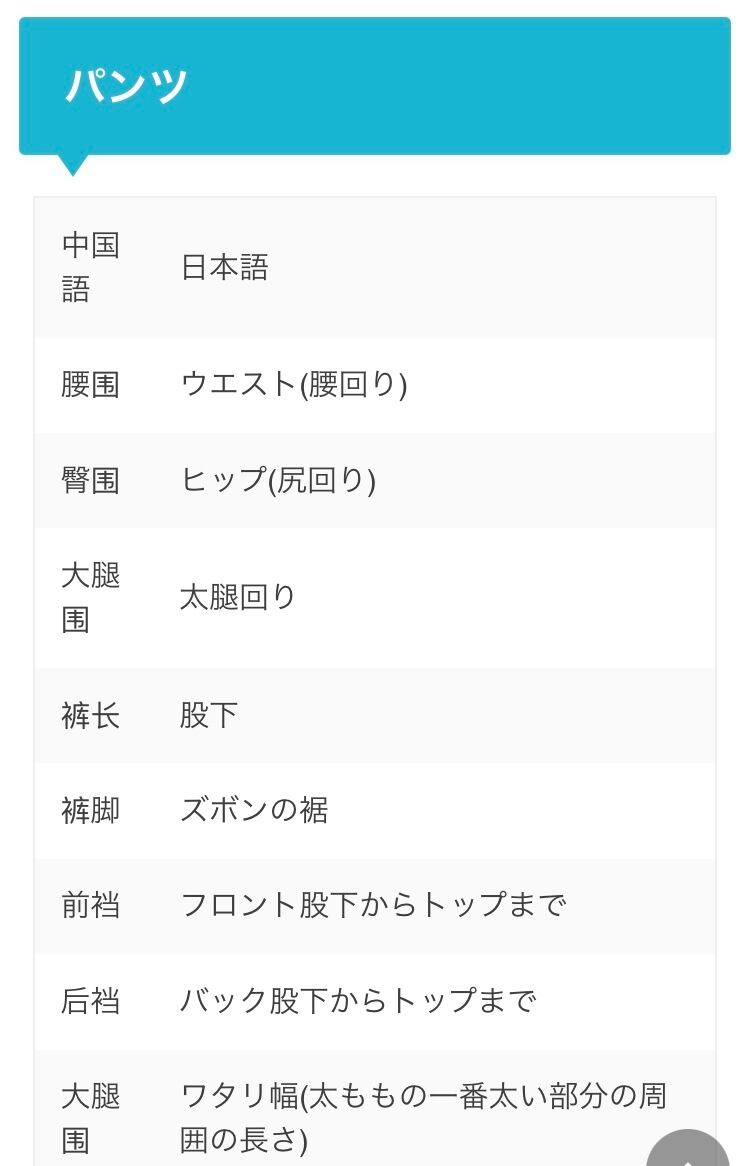
Task: Tap フロント股下からトップまで text
Action: (x=373, y=906)
